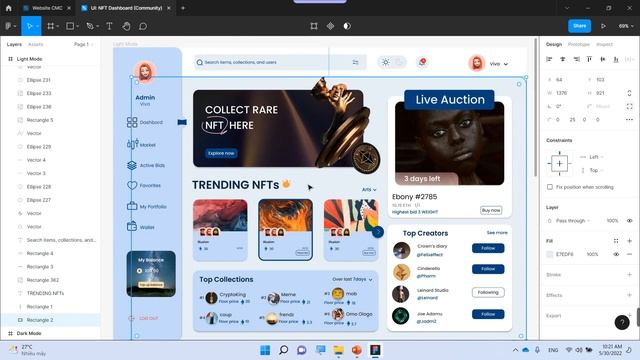The height and width of the screenshot is (360, 640).
Task: Click Buy now button on Ebony card
Action: click(491, 210)
